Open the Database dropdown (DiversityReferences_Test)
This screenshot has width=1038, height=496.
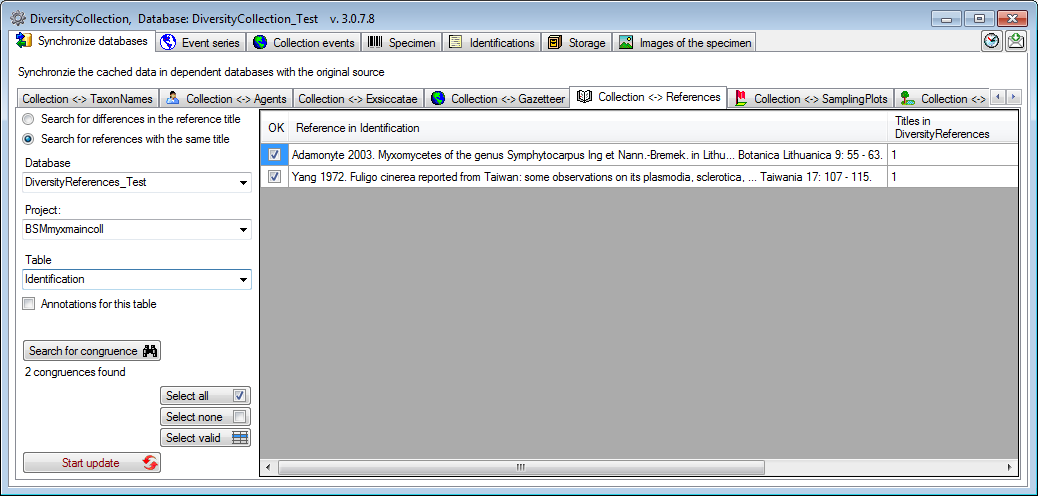137,182
